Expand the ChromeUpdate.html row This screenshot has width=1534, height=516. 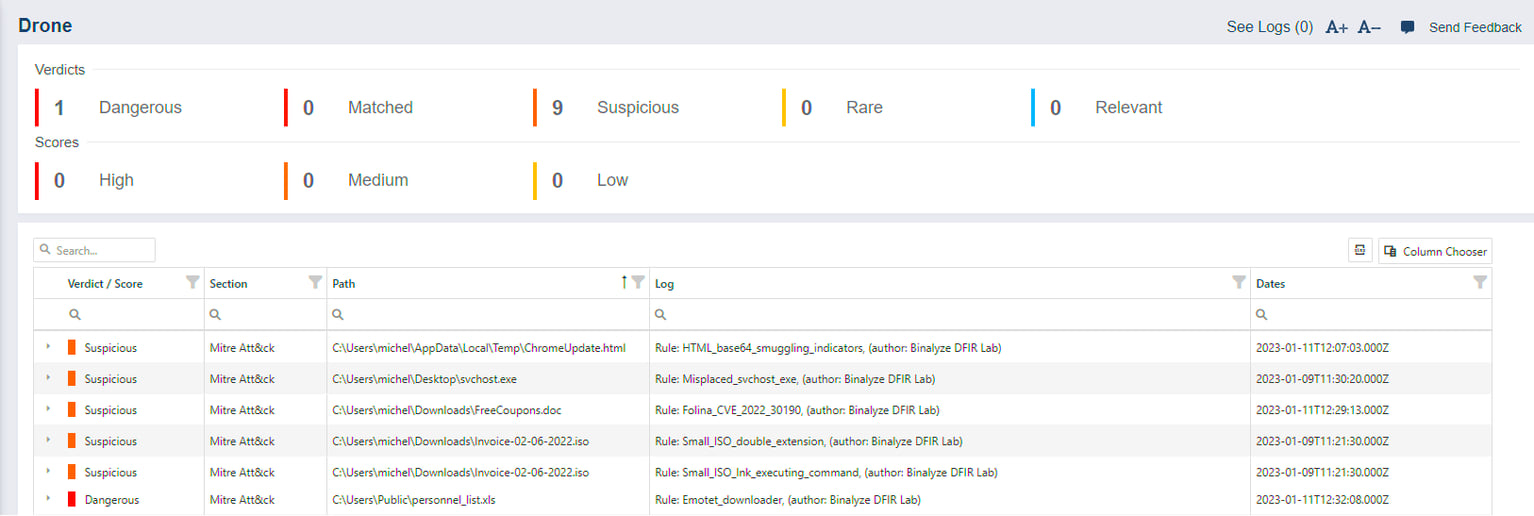pyautogui.click(x=47, y=347)
